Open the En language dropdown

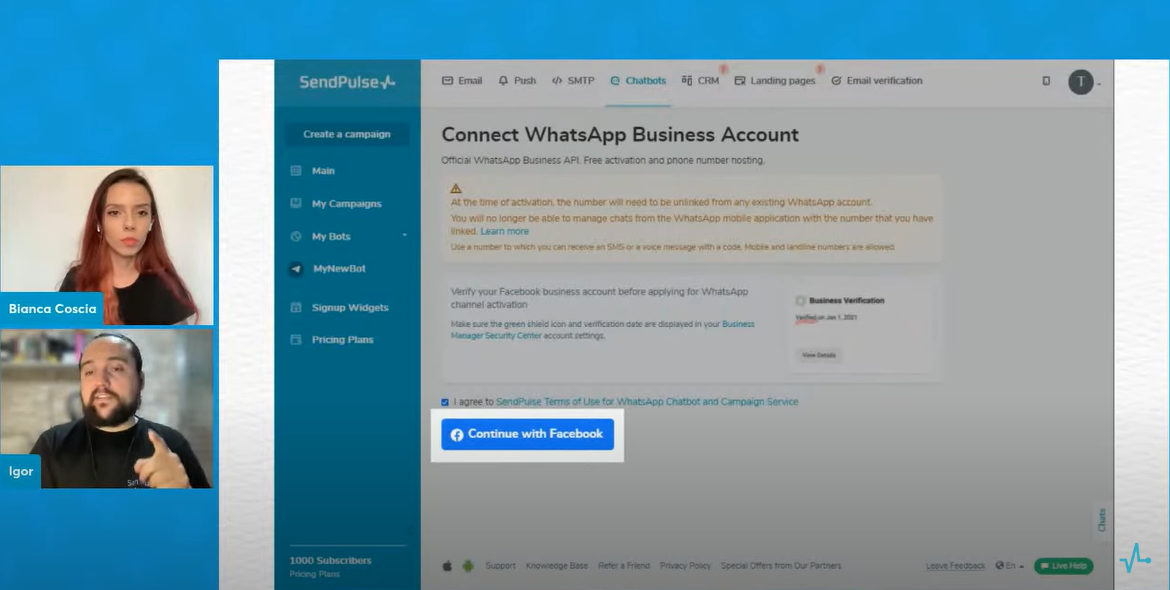coord(1010,566)
